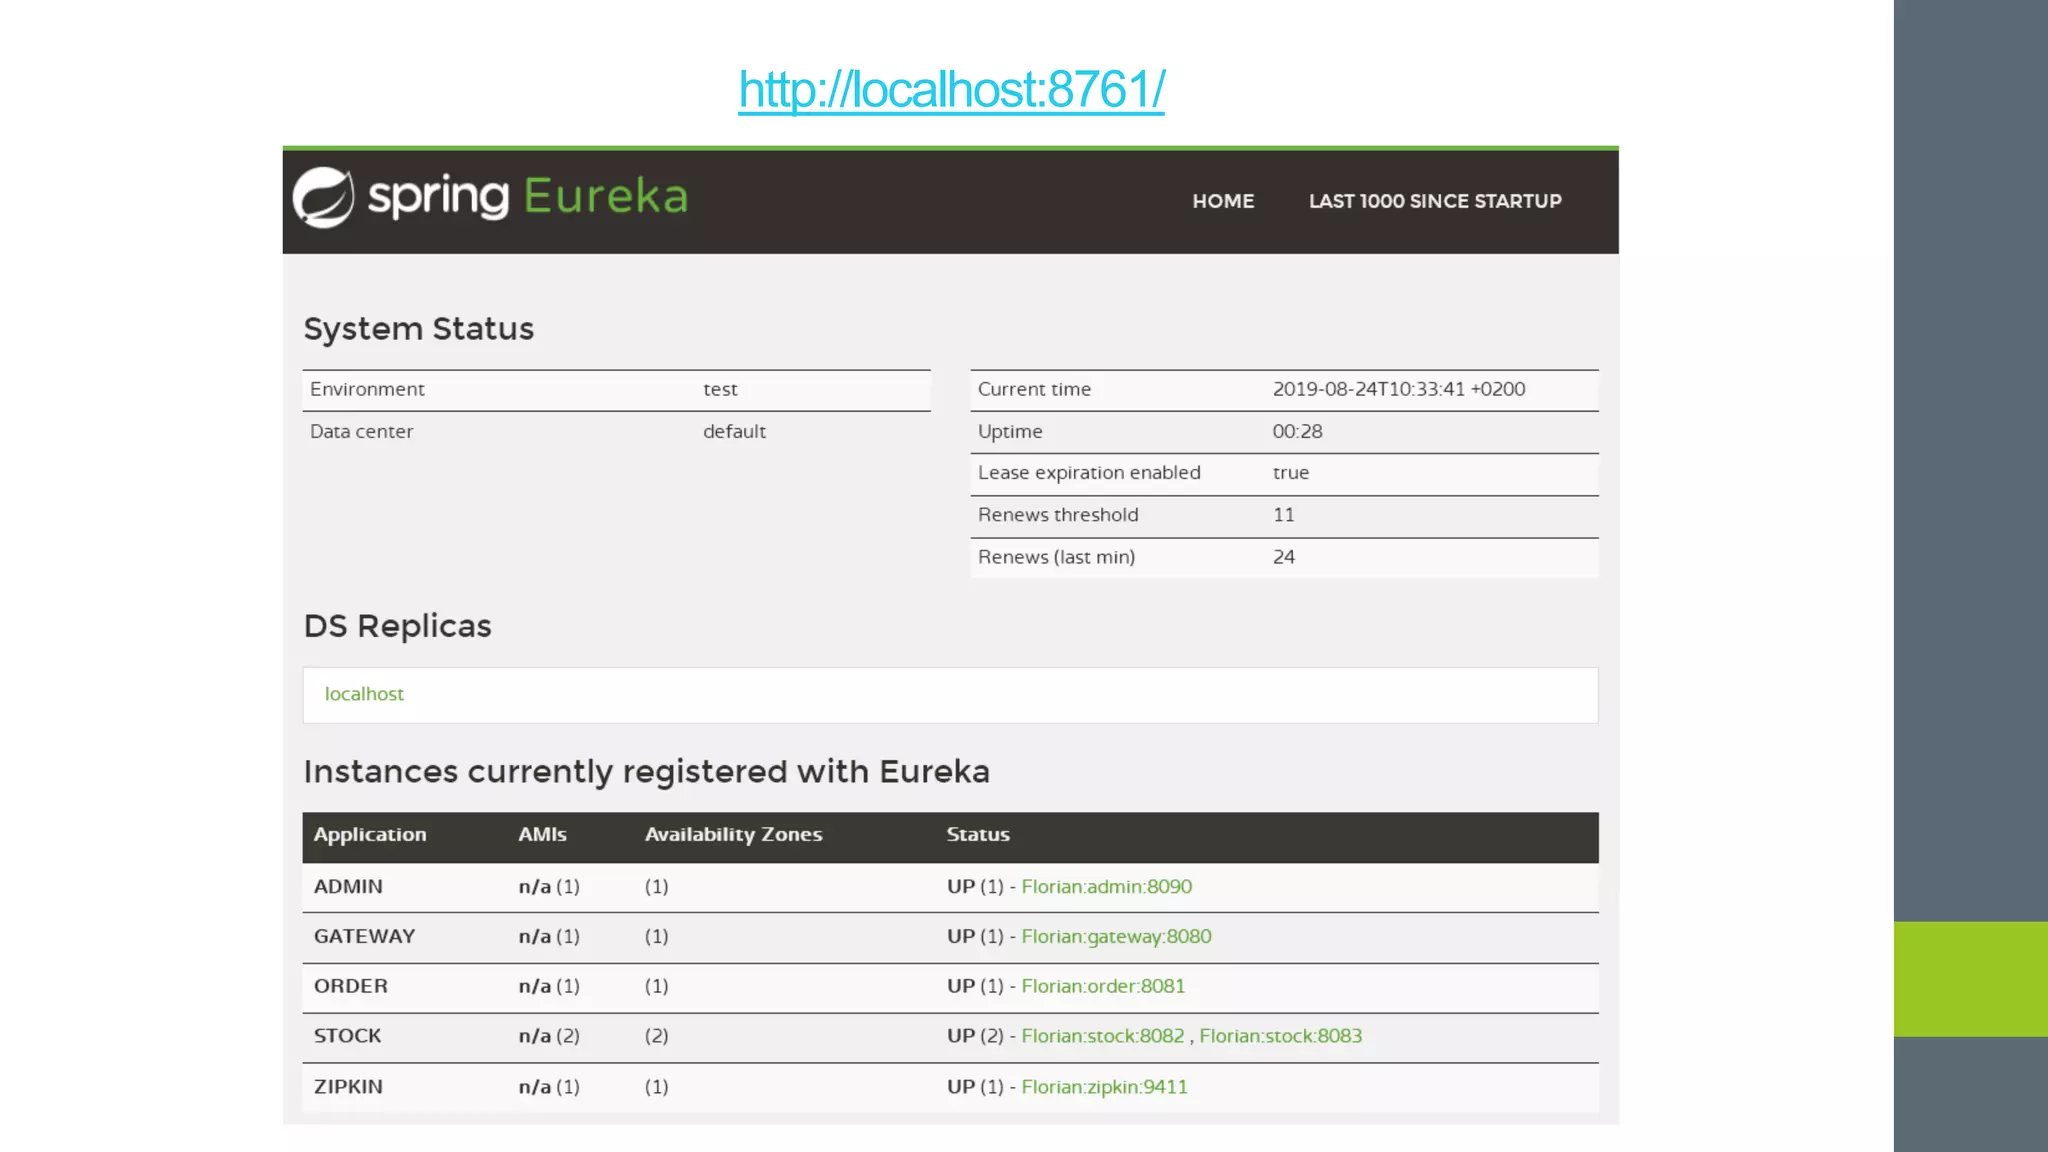Click the Availability Zones column header

pos(733,835)
